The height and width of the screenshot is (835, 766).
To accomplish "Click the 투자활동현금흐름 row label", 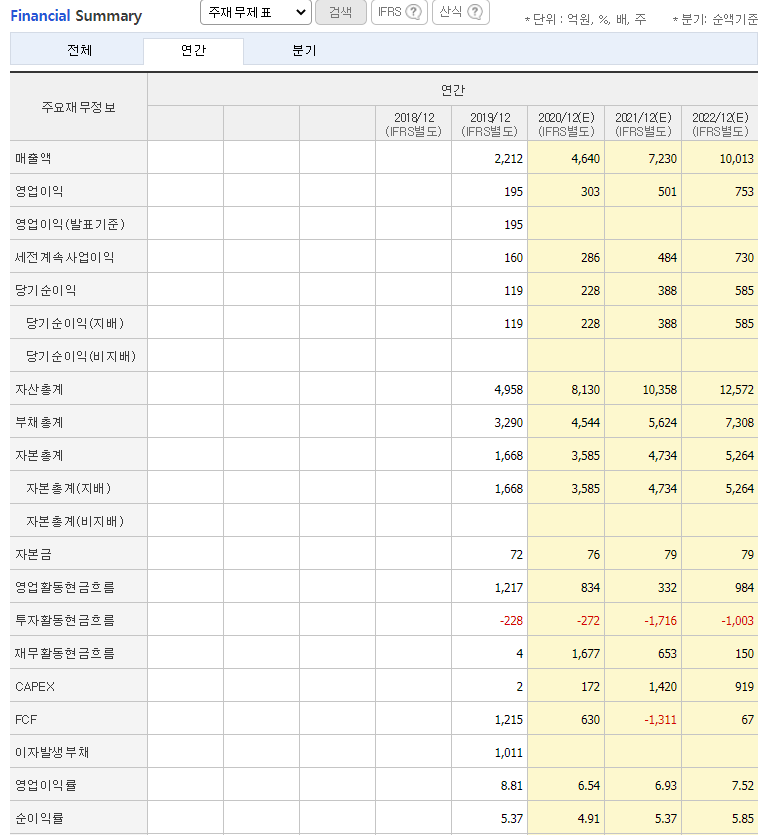I will tap(64, 620).
